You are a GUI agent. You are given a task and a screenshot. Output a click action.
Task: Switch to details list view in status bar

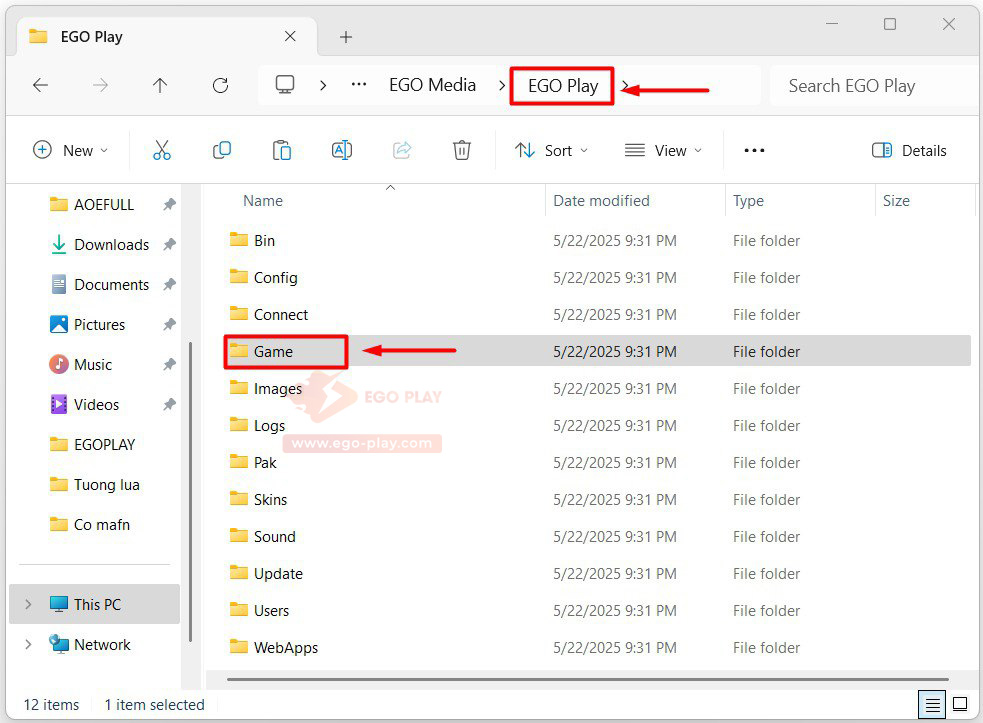click(932, 705)
